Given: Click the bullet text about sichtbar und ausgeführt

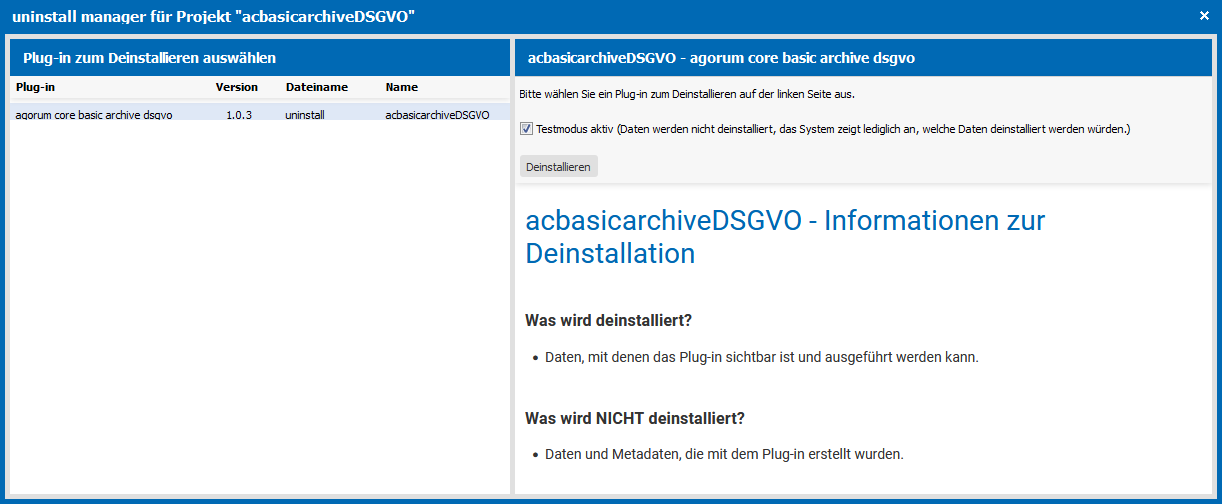Looking at the screenshot, I should (x=761, y=357).
